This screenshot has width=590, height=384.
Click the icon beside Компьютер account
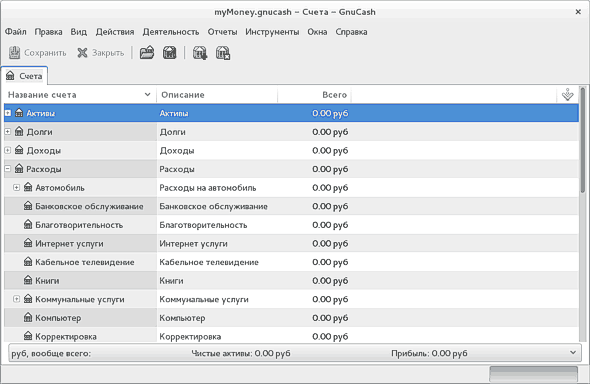[28, 317]
